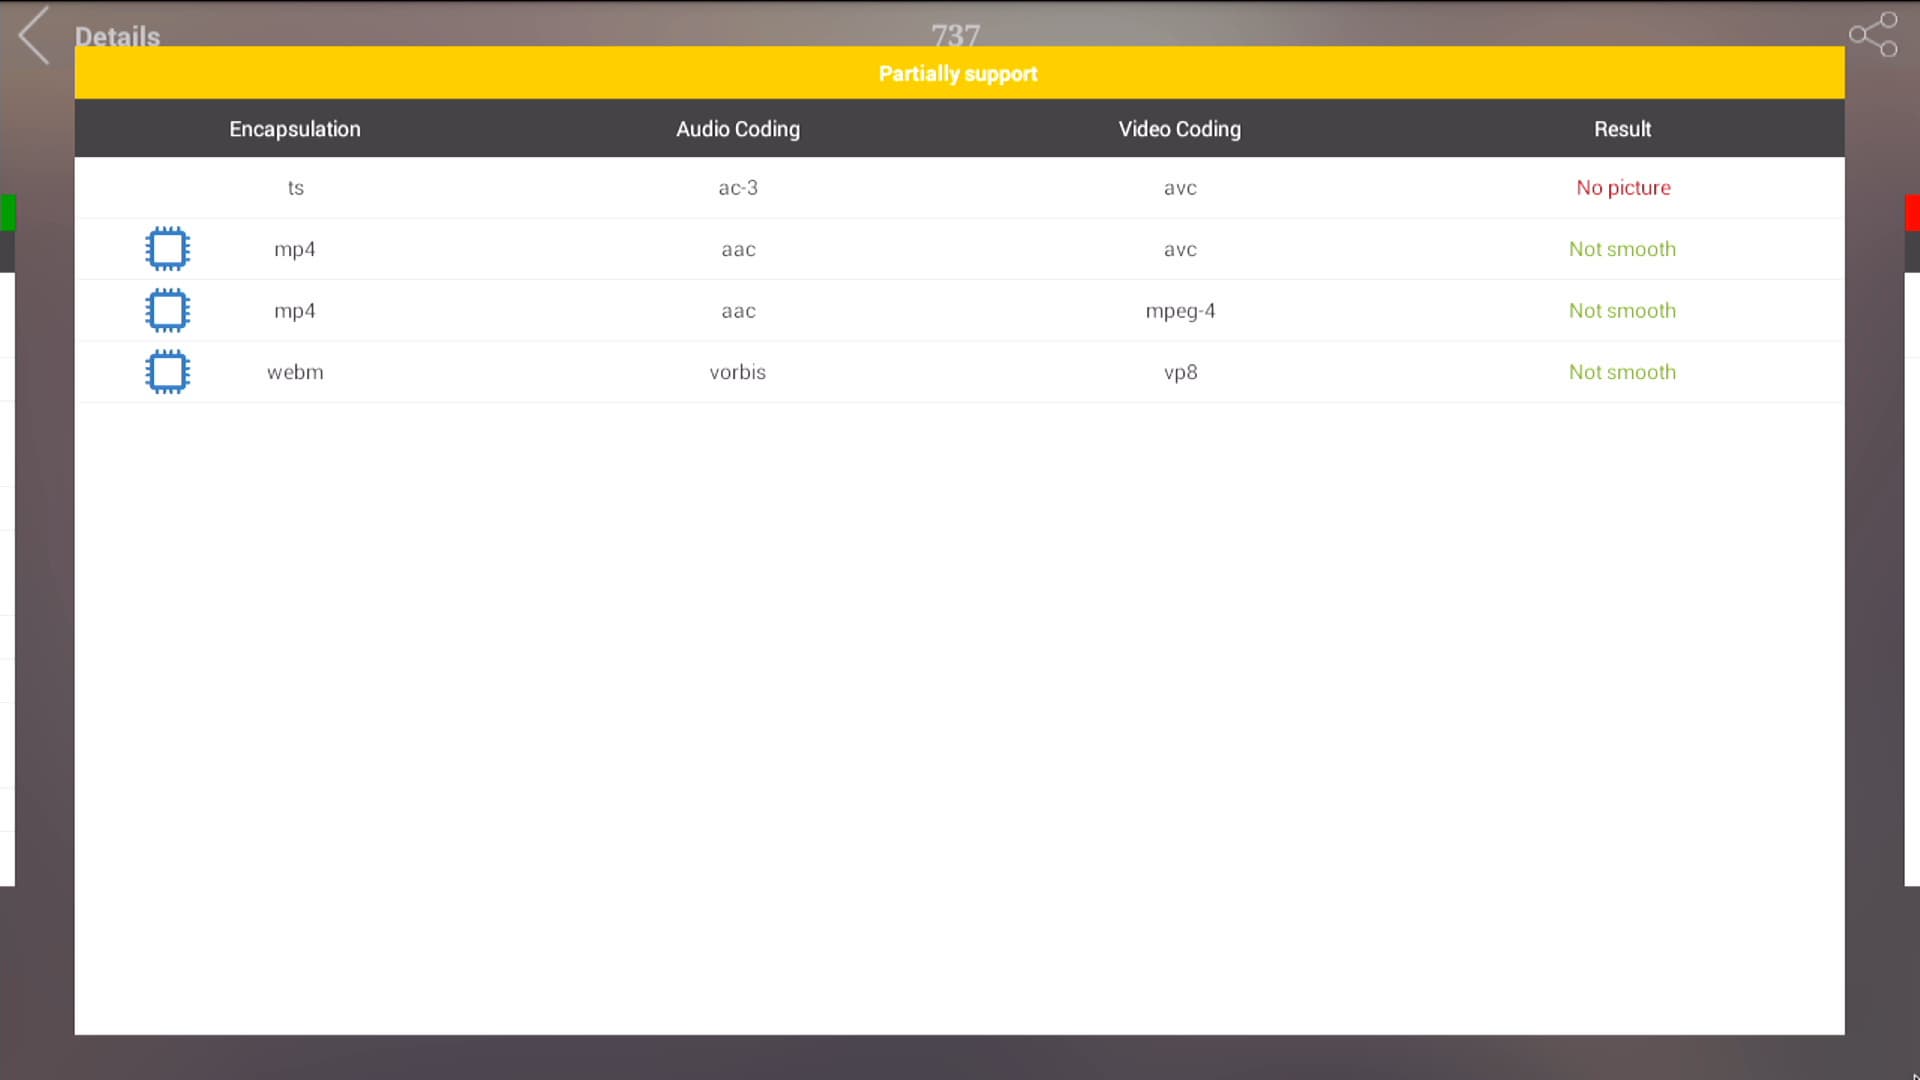Click the red marker on right edge

tap(1912, 212)
